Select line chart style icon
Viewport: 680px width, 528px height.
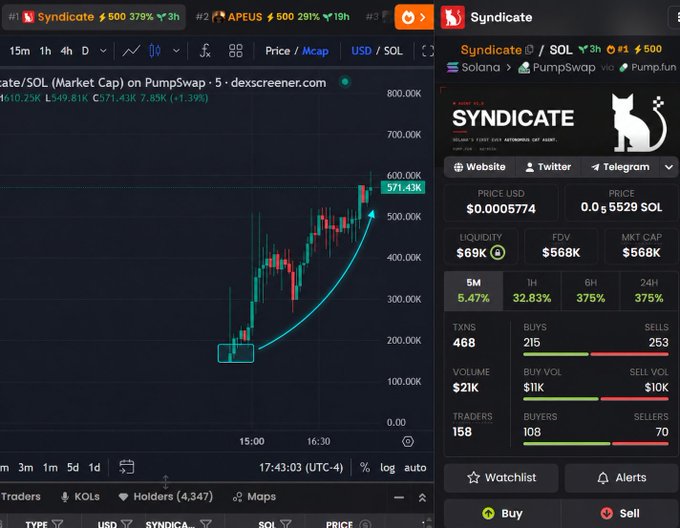131,51
